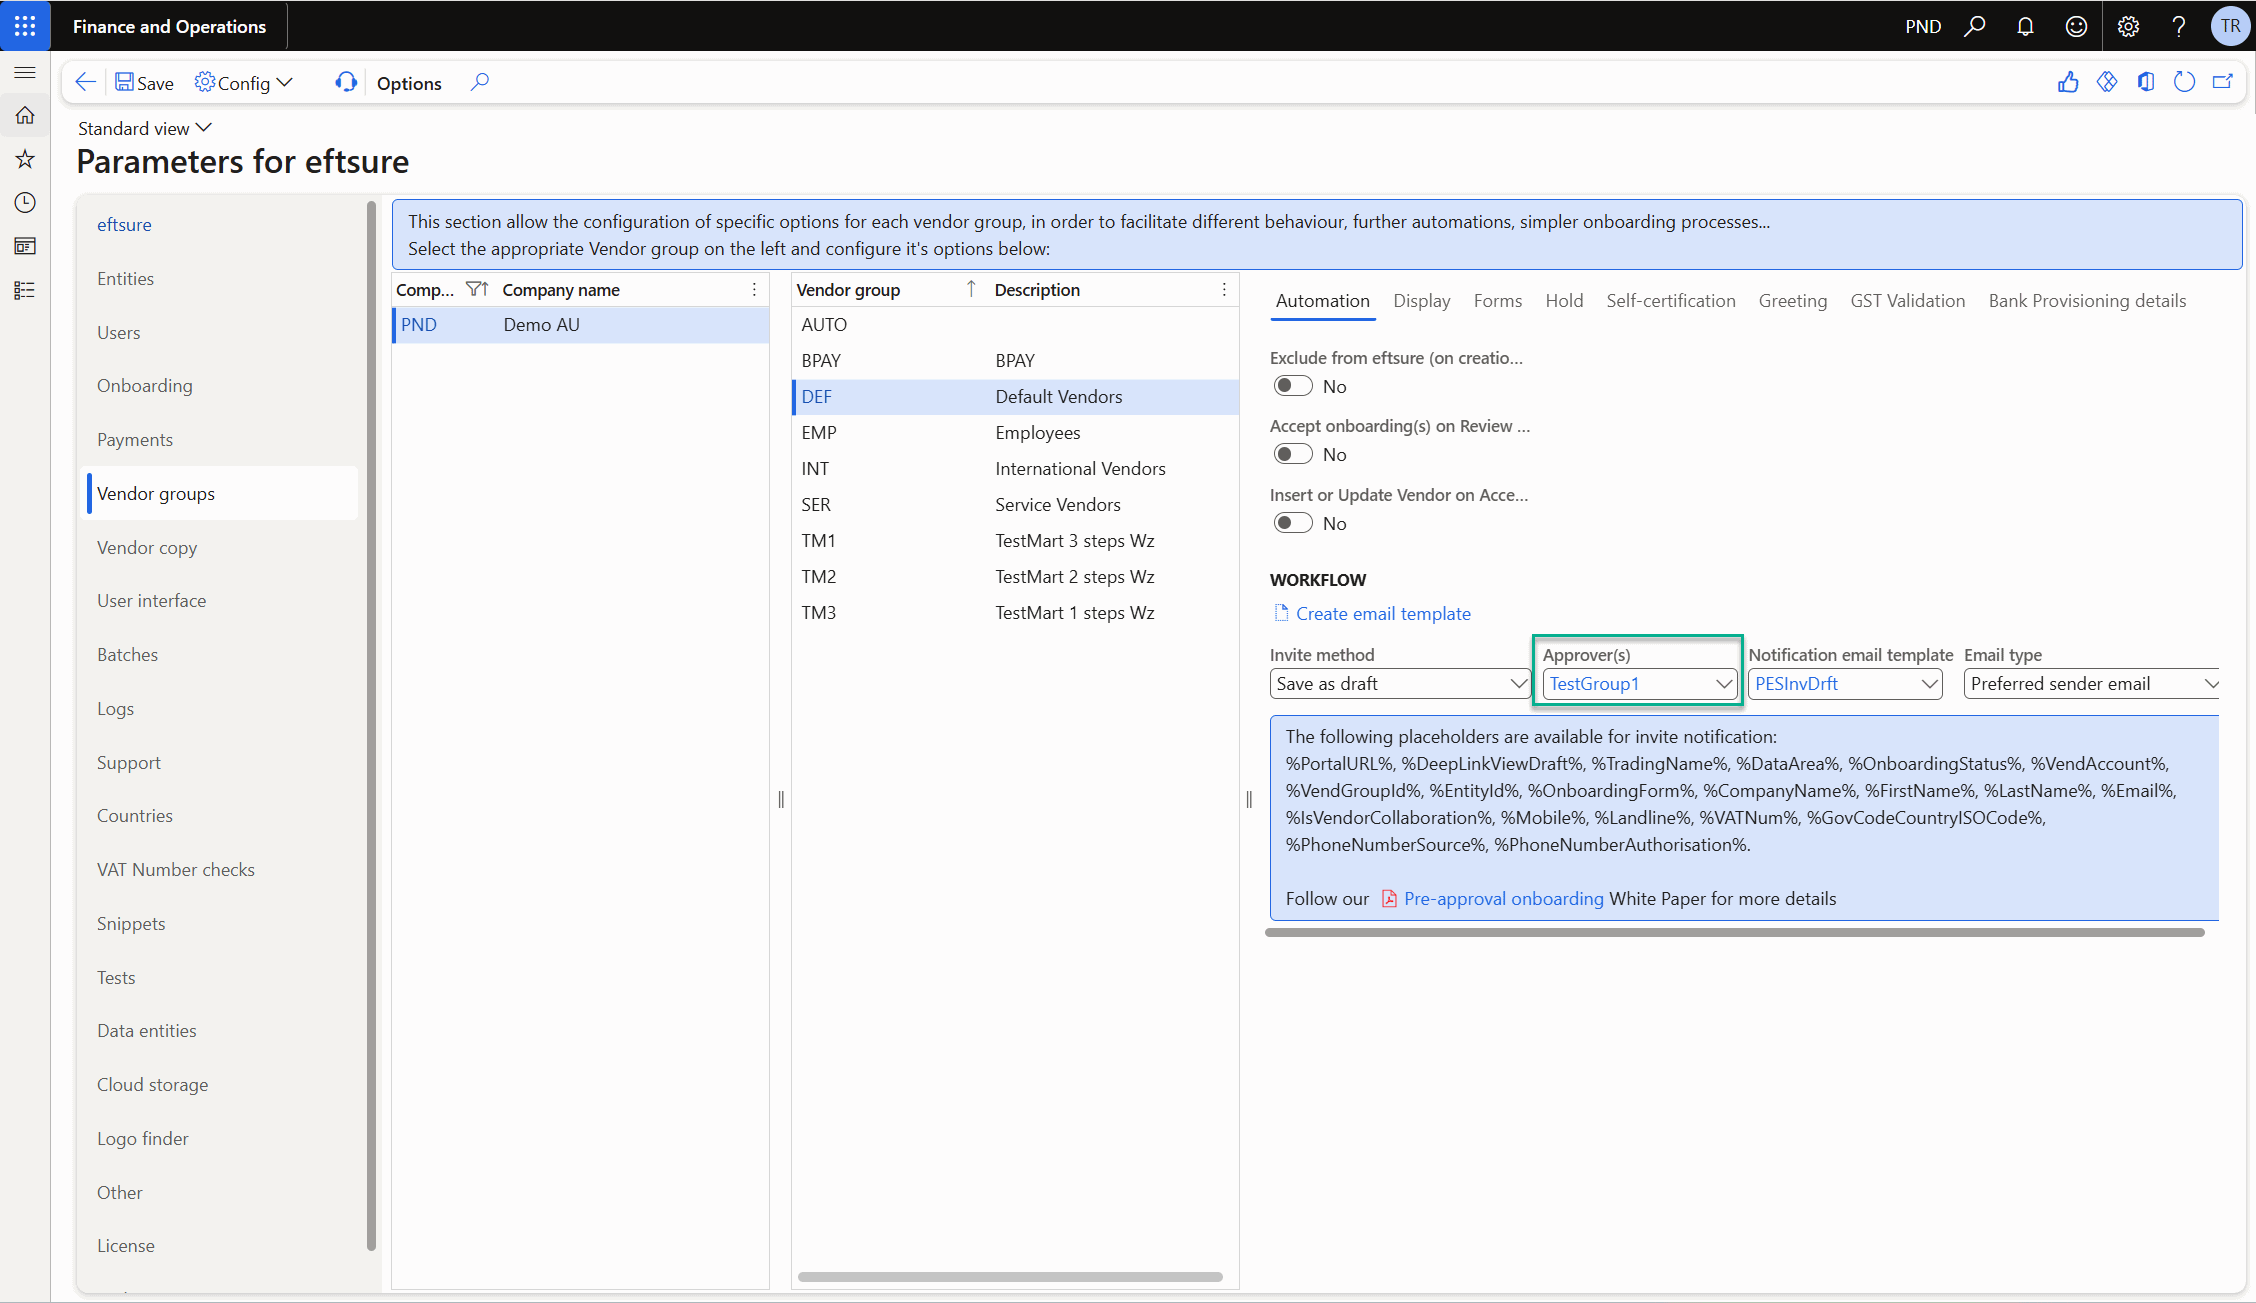Open global search magnifier in header

pyautogui.click(x=1974, y=26)
